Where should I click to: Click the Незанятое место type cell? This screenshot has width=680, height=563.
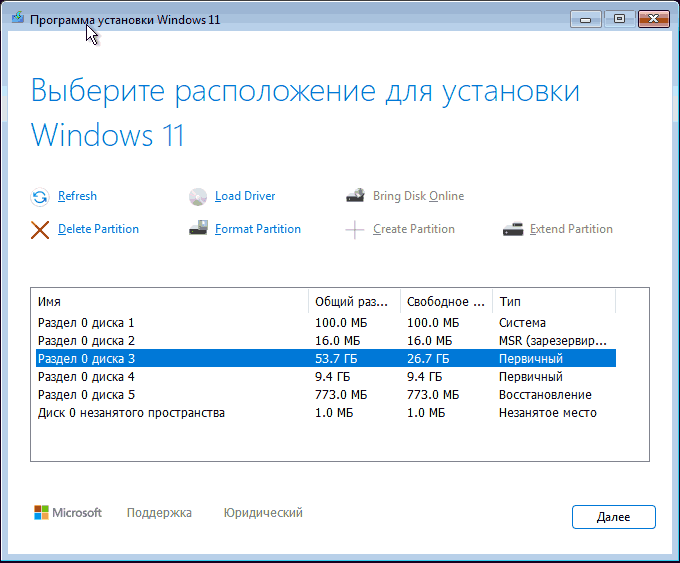coord(548,412)
